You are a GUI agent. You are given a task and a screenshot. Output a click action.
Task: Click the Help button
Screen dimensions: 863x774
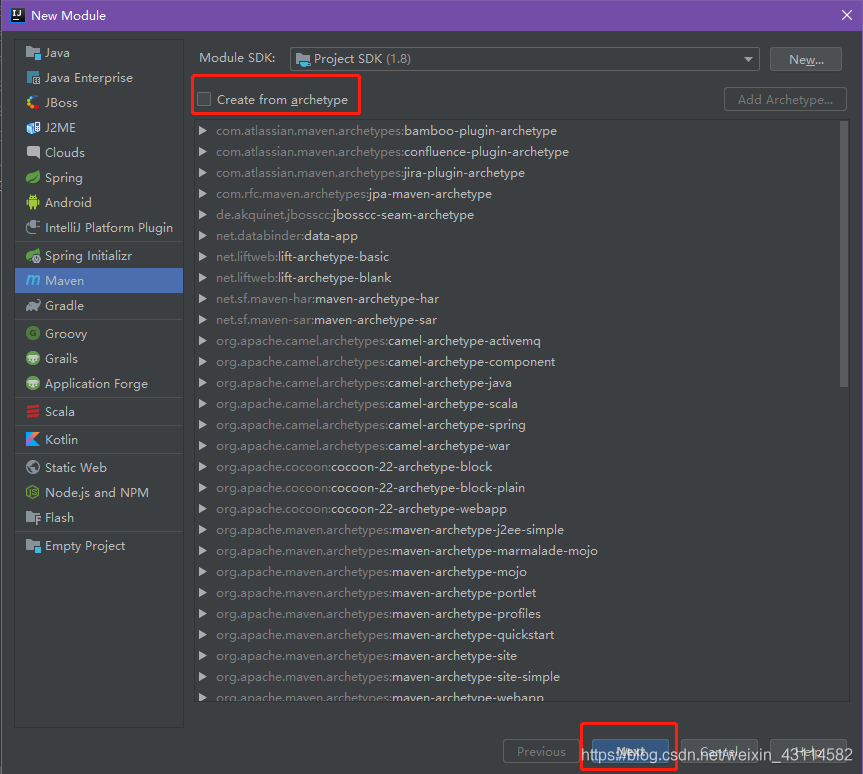pos(808,751)
